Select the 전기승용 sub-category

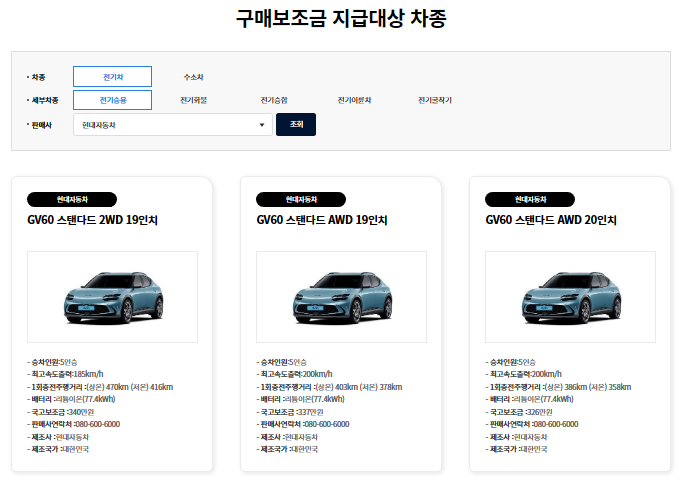[112, 100]
